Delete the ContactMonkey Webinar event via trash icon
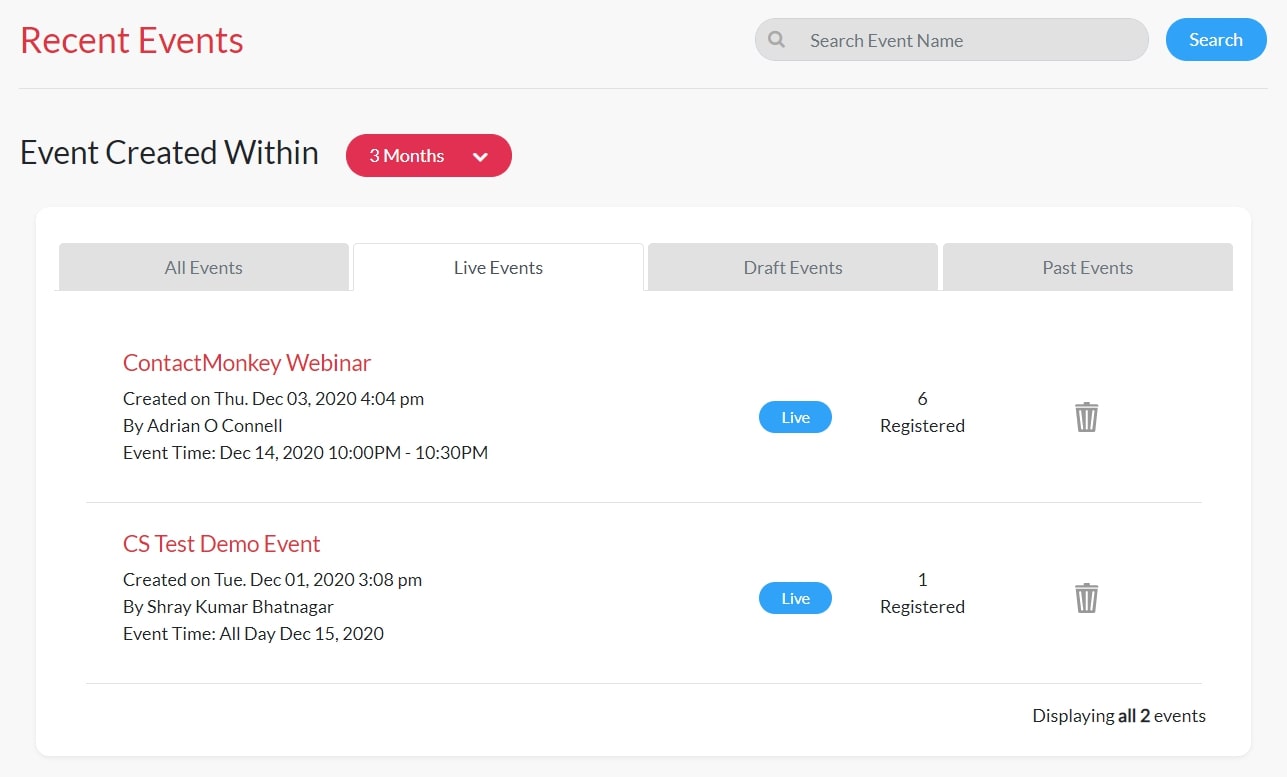The width and height of the screenshot is (1287, 777). [x=1086, y=417]
